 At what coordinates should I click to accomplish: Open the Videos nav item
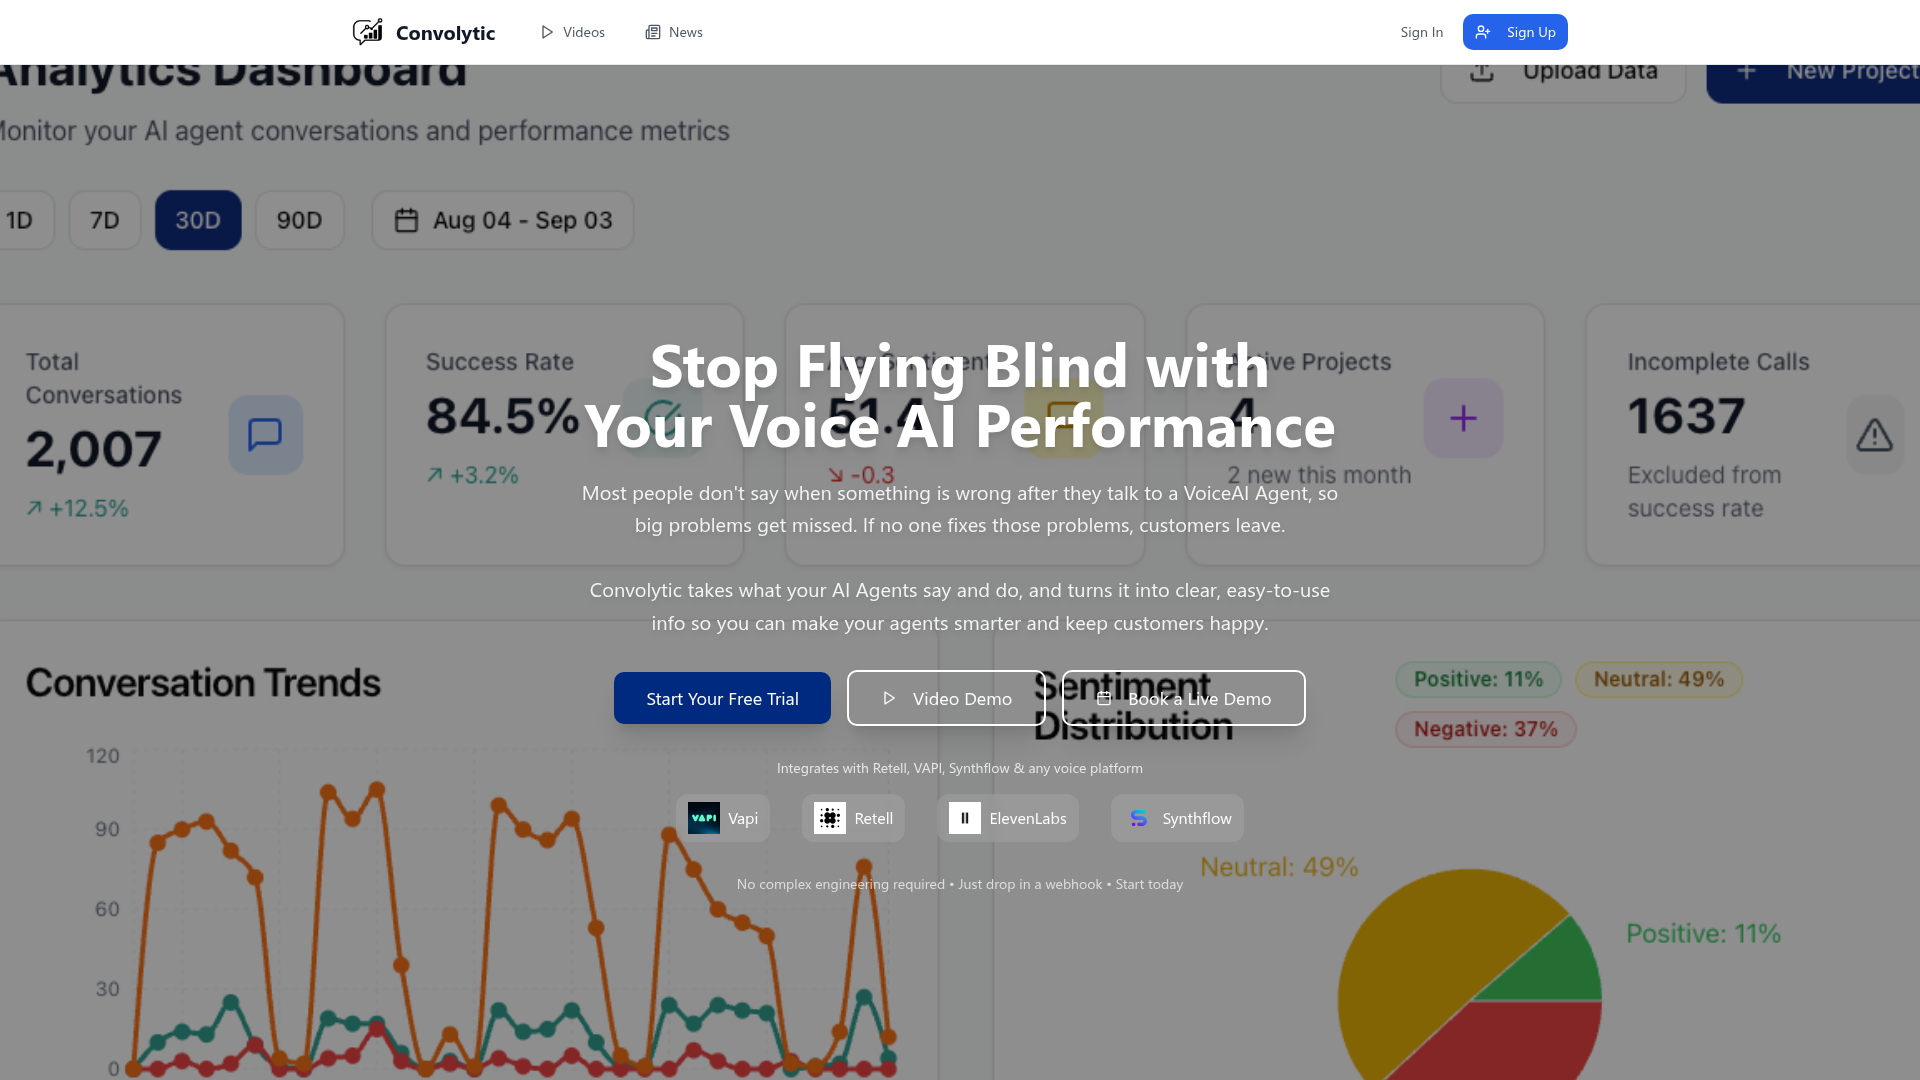(x=573, y=32)
